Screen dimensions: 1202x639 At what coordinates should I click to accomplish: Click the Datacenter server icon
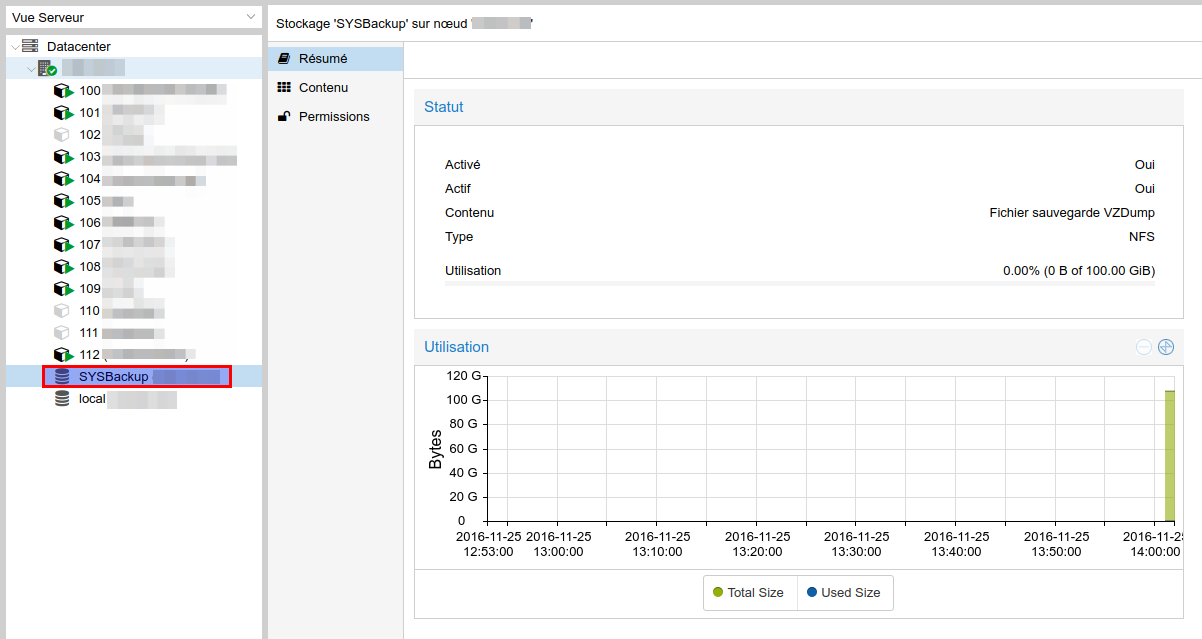coord(30,46)
